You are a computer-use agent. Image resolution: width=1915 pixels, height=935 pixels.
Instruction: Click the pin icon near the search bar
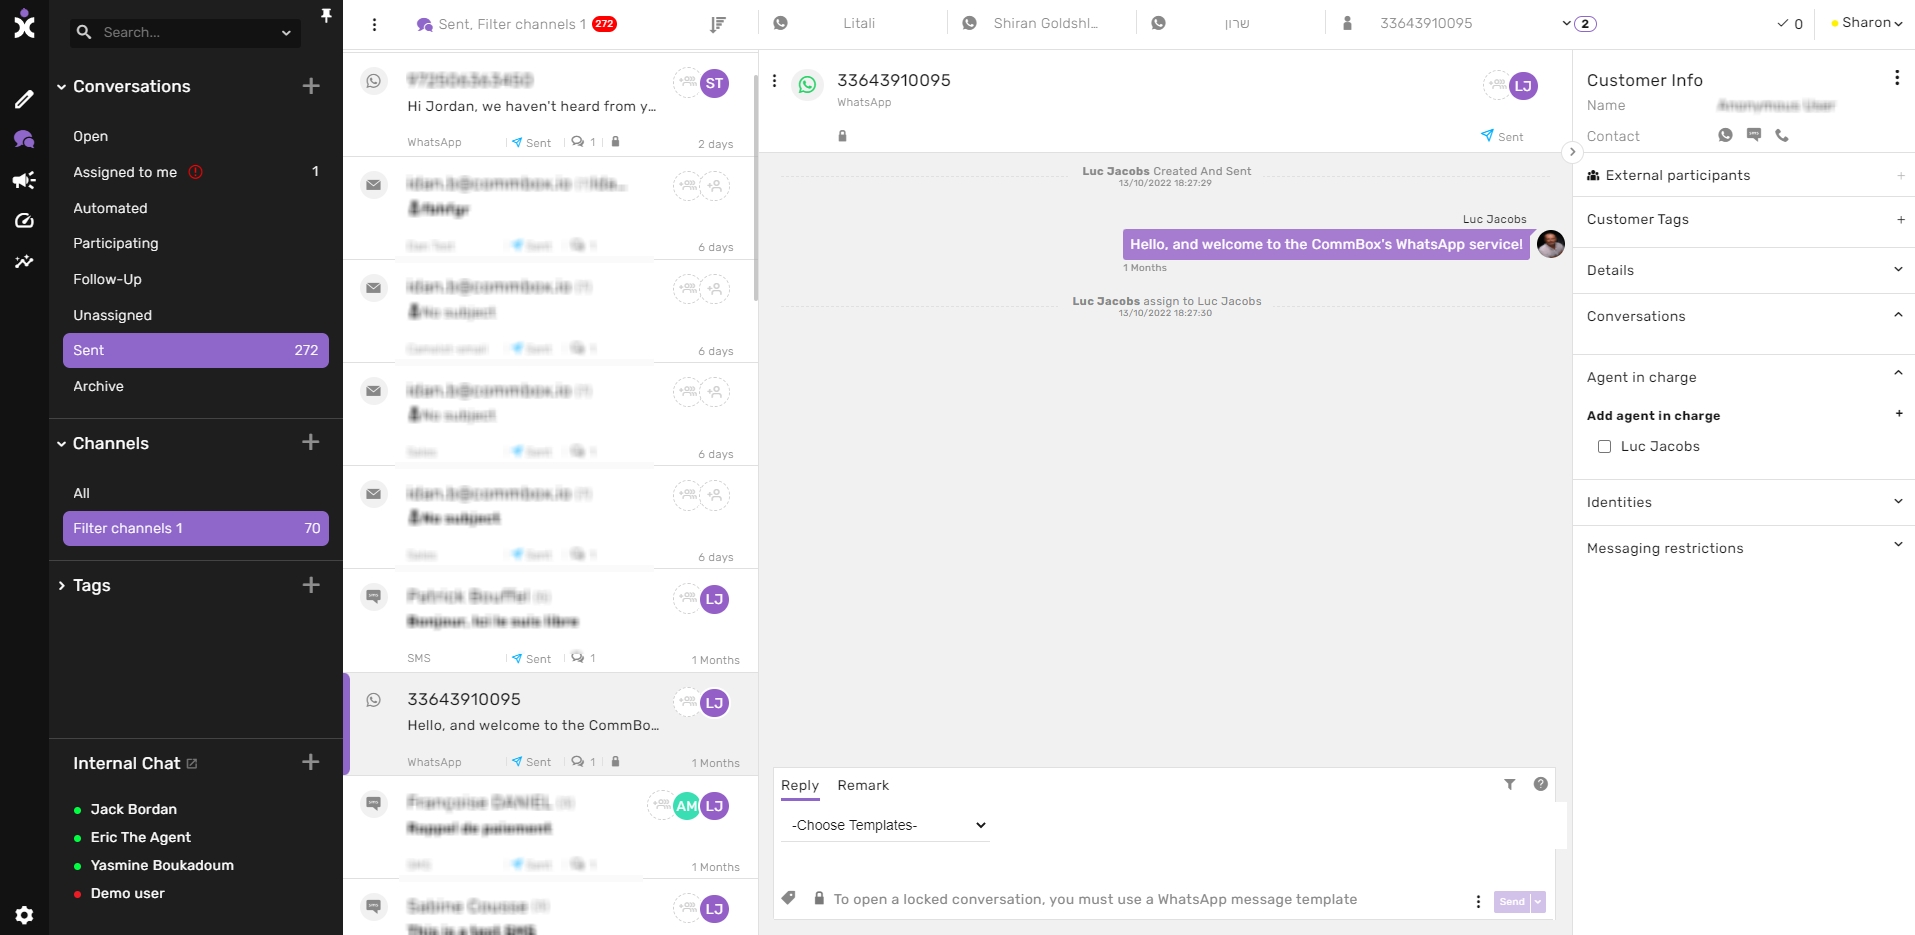pyautogui.click(x=327, y=15)
